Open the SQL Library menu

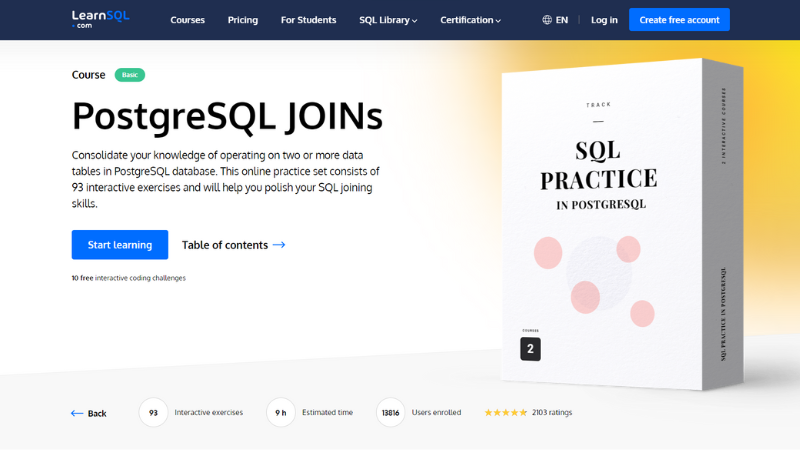coord(388,20)
